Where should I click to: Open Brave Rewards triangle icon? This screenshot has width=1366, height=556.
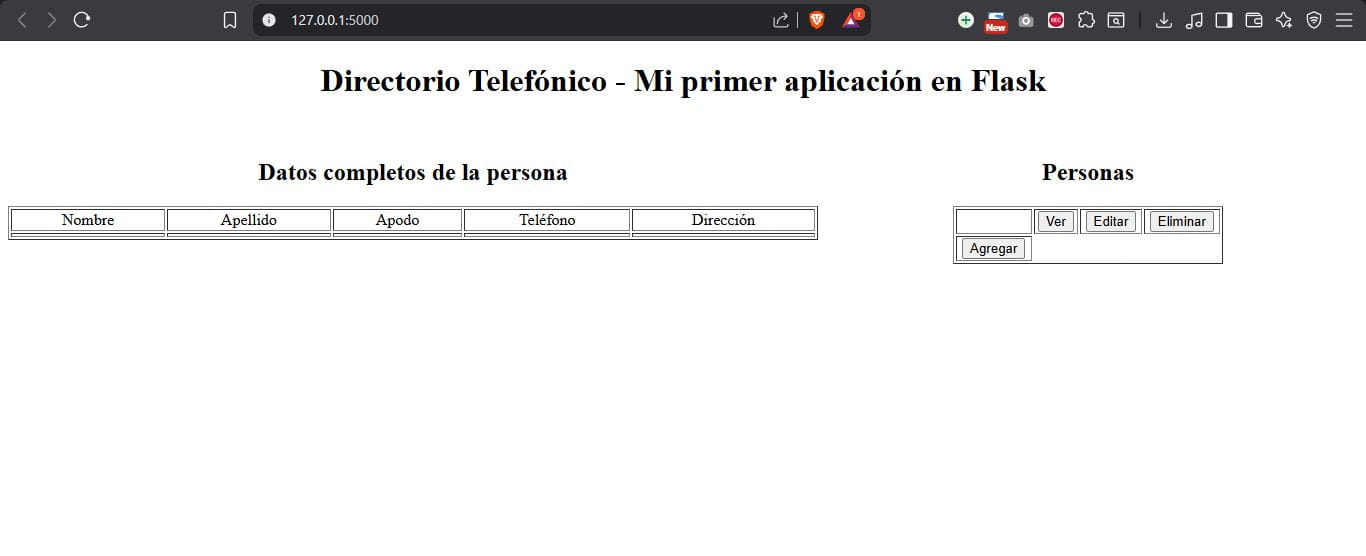[851, 20]
